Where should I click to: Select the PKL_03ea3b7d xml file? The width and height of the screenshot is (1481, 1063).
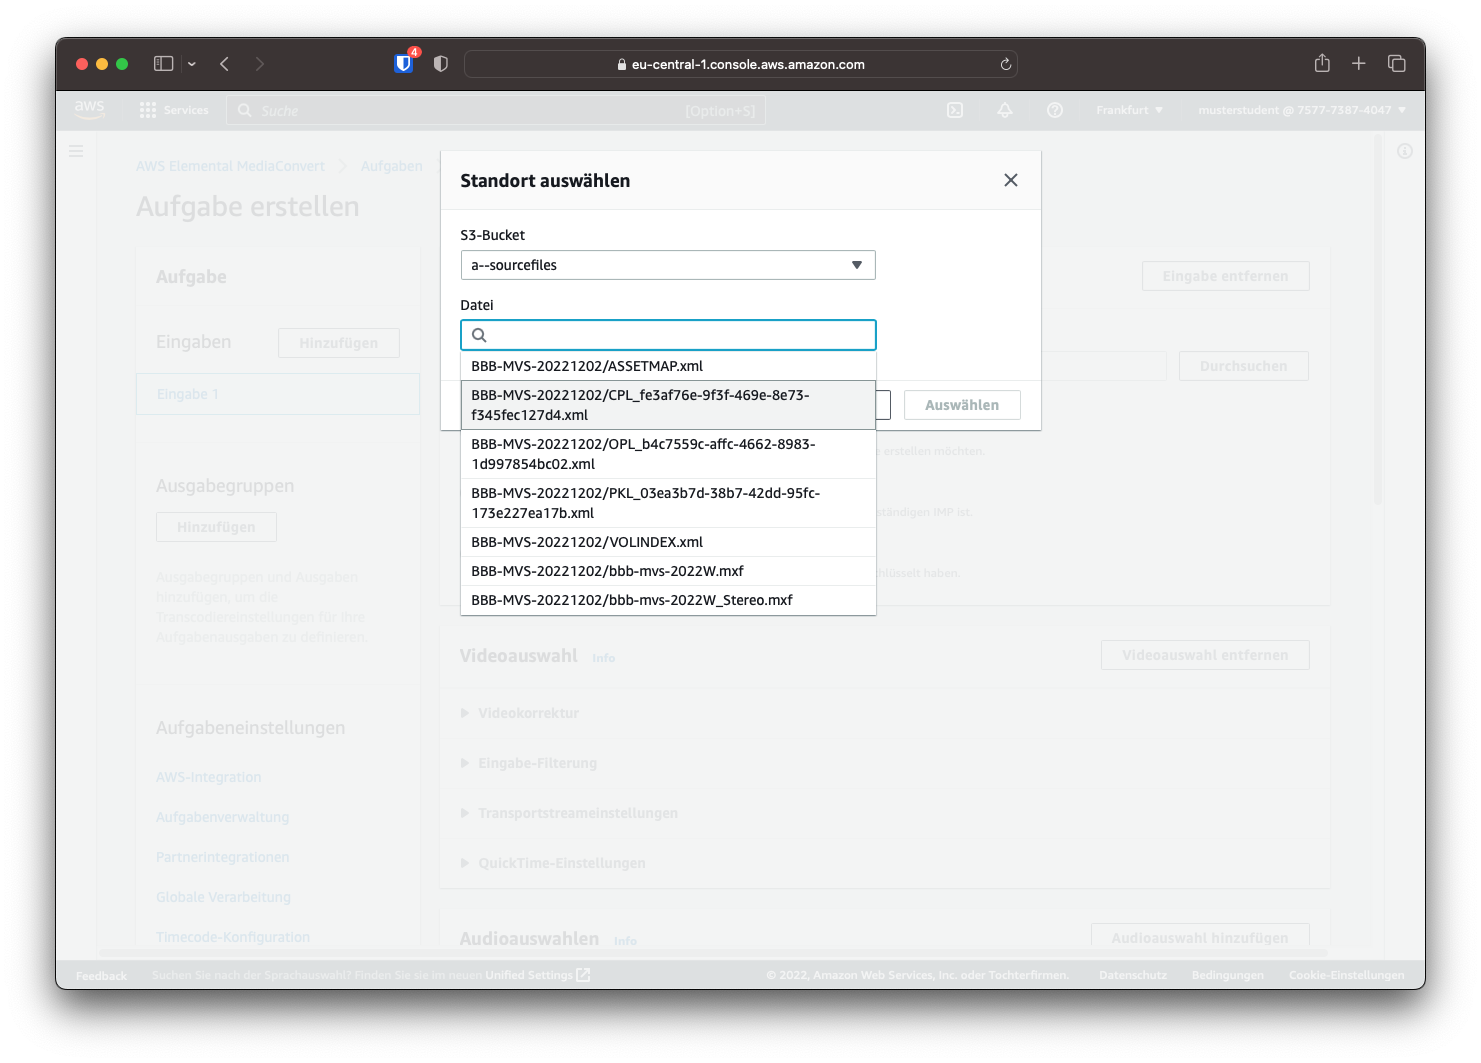click(x=668, y=503)
